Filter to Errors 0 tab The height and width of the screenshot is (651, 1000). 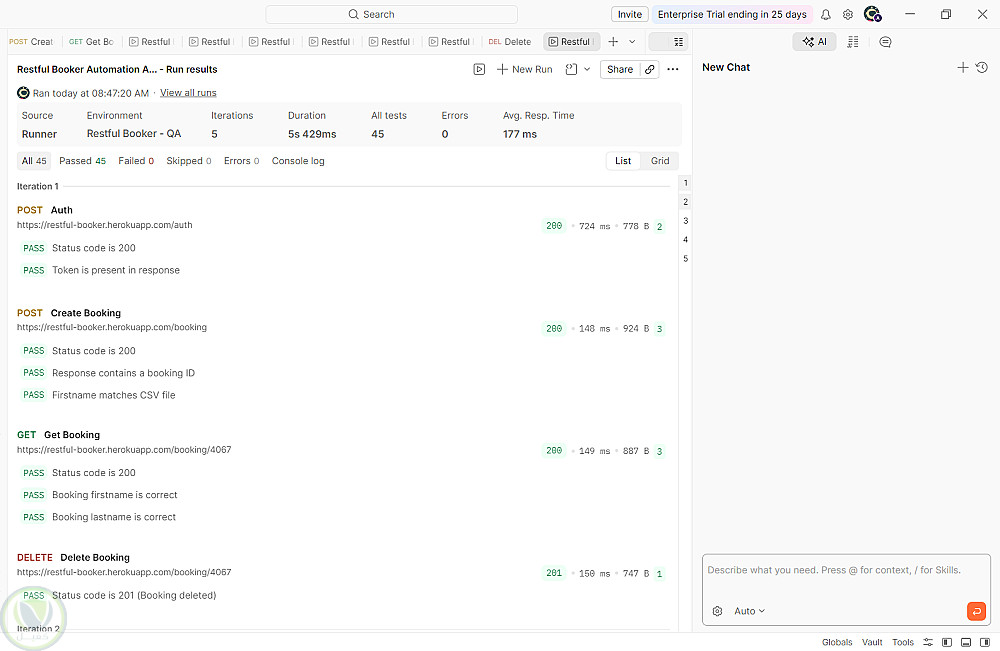click(241, 161)
